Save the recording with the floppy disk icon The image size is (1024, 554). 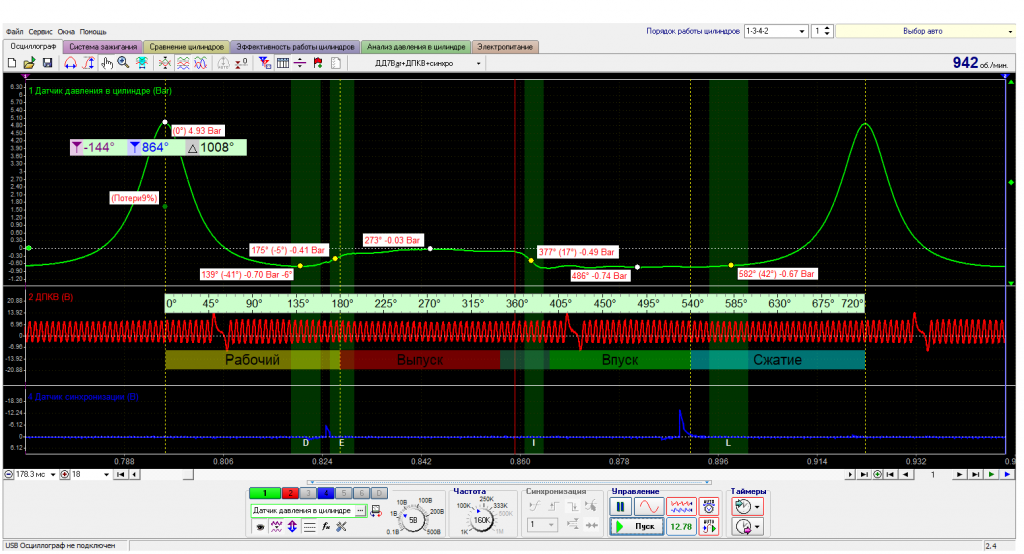click(x=47, y=63)
